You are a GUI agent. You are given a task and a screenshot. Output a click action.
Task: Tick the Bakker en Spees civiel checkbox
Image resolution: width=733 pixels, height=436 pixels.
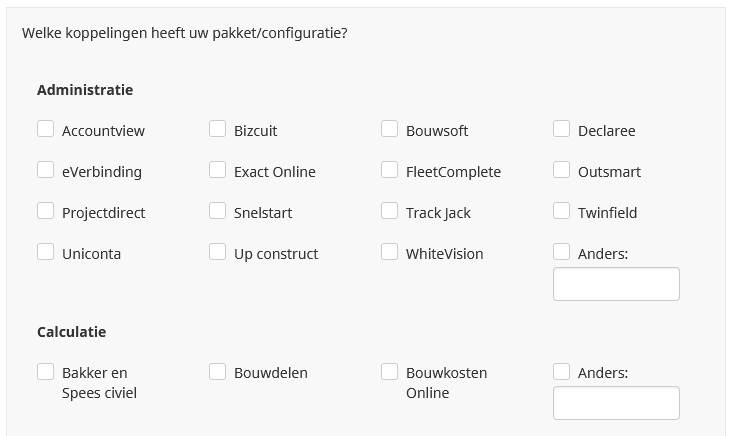click(x=45, y=371)
